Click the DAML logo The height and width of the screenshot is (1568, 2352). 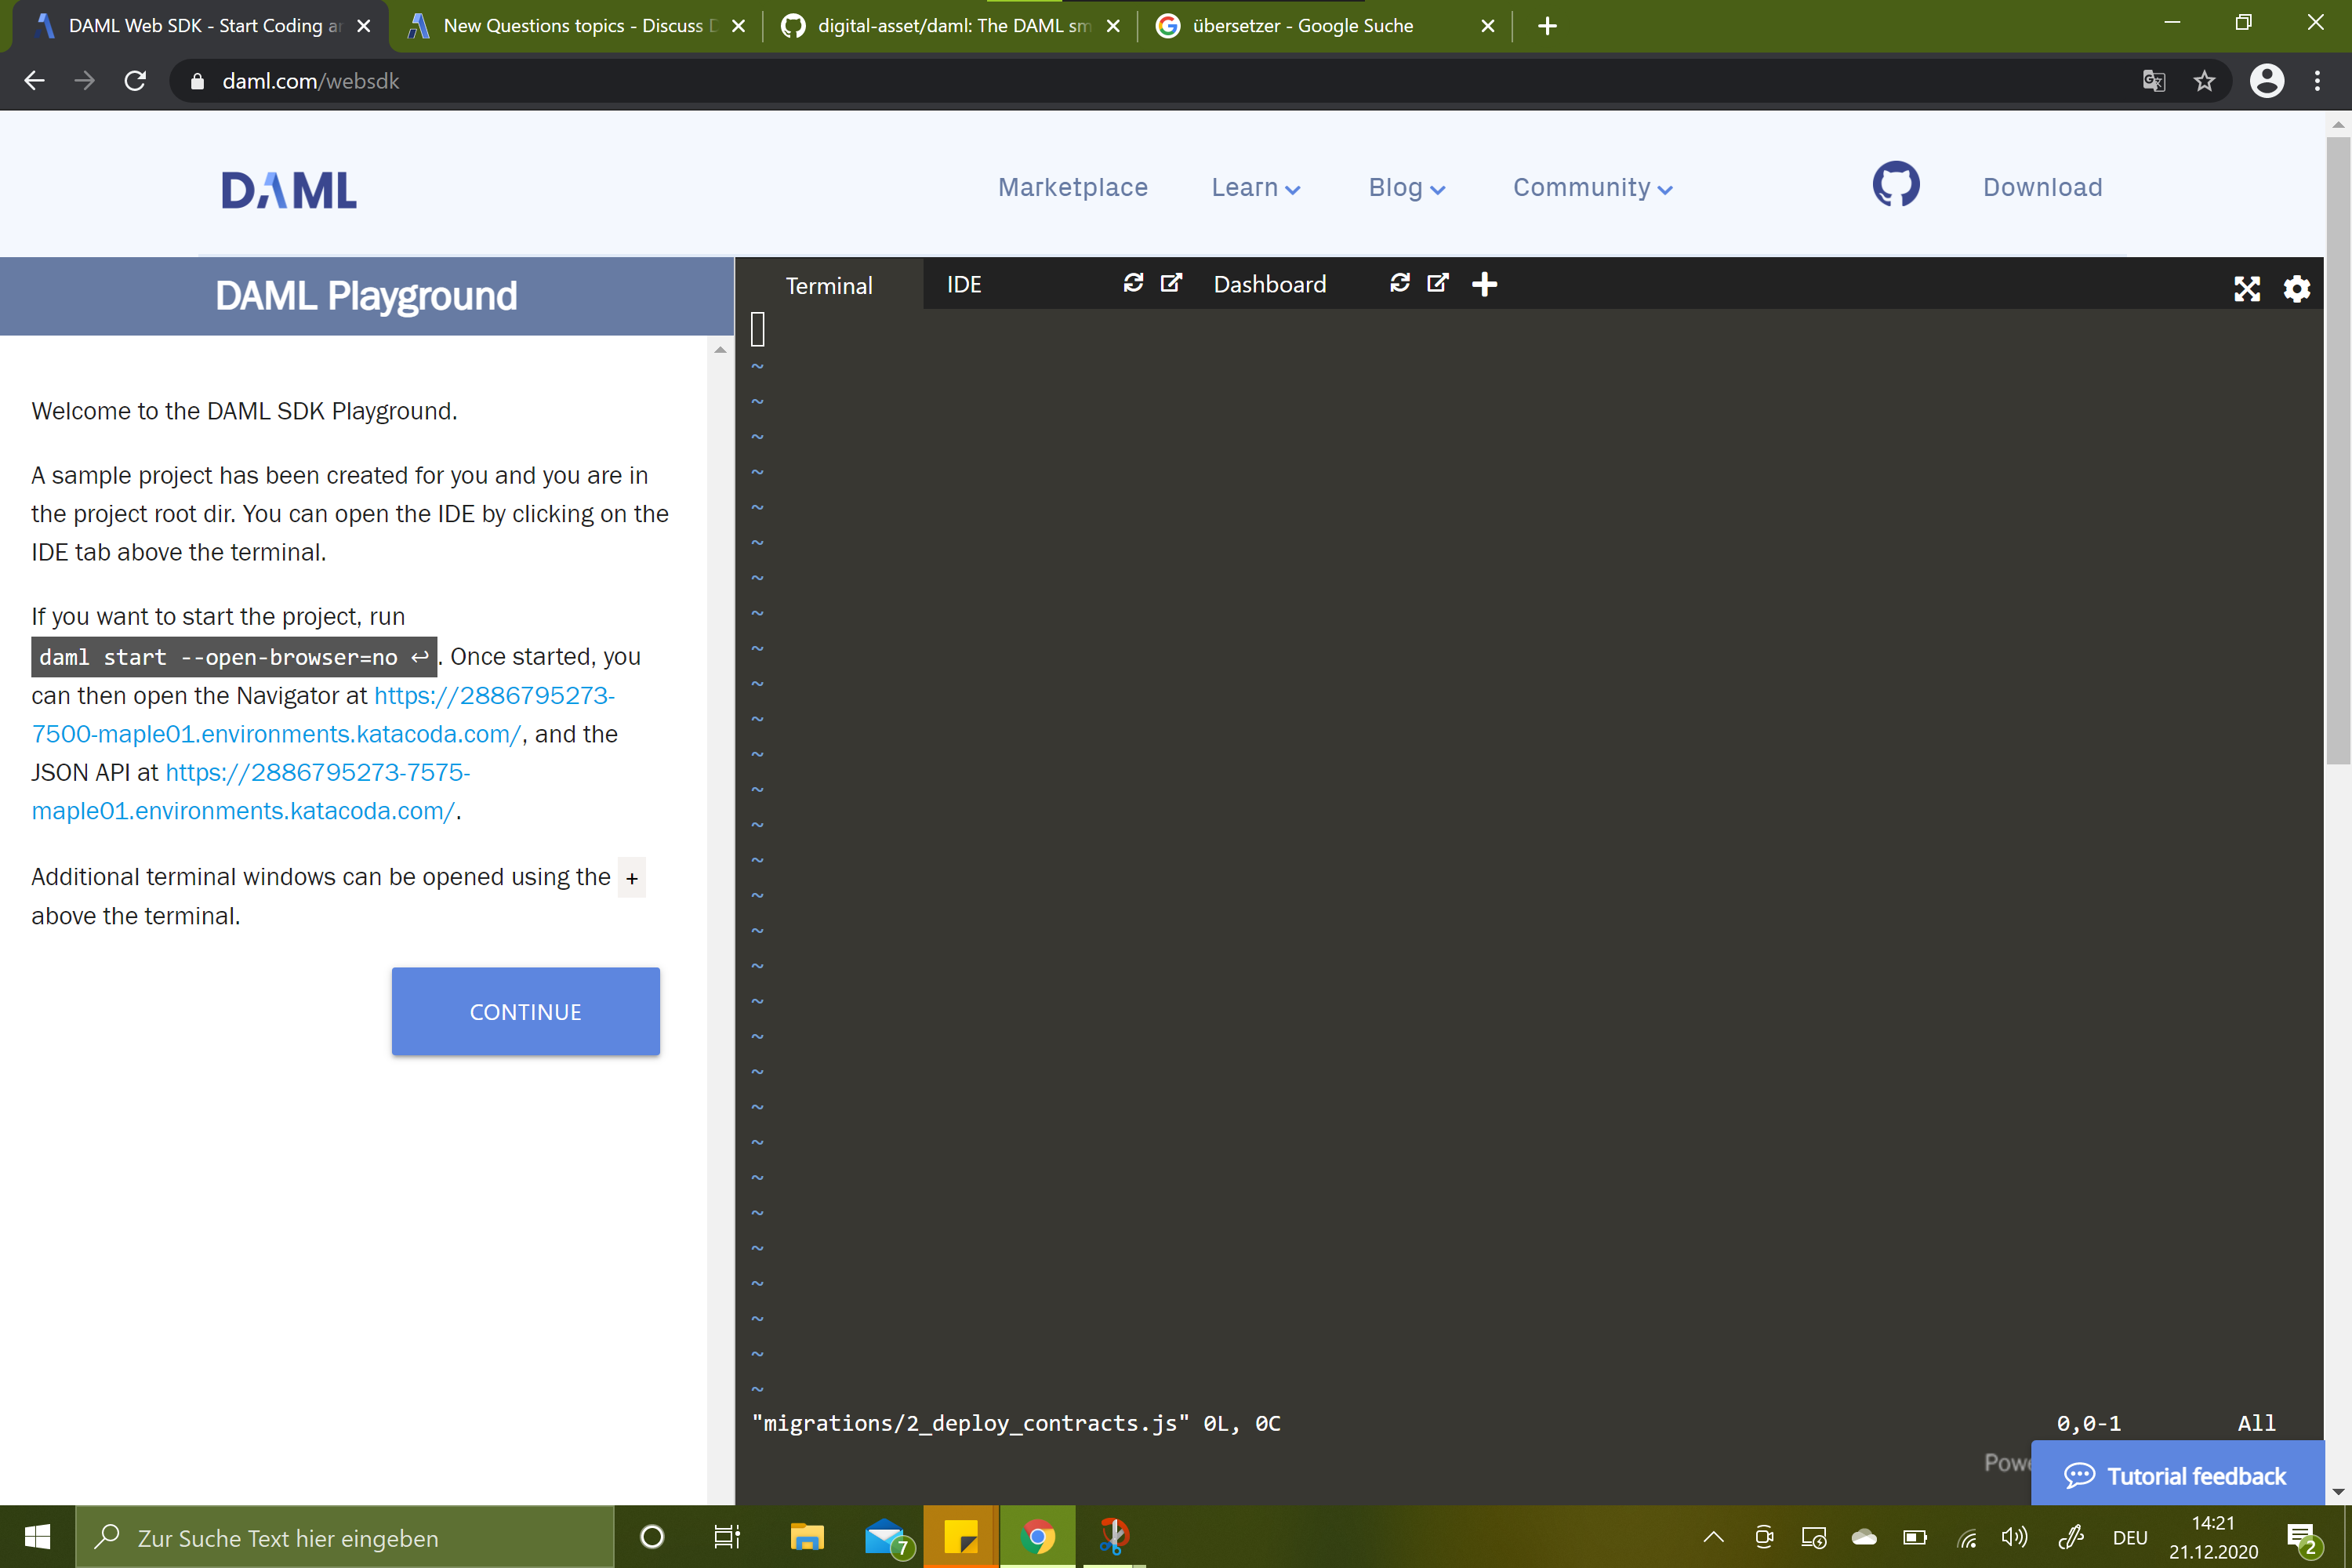tap(289, 190)
